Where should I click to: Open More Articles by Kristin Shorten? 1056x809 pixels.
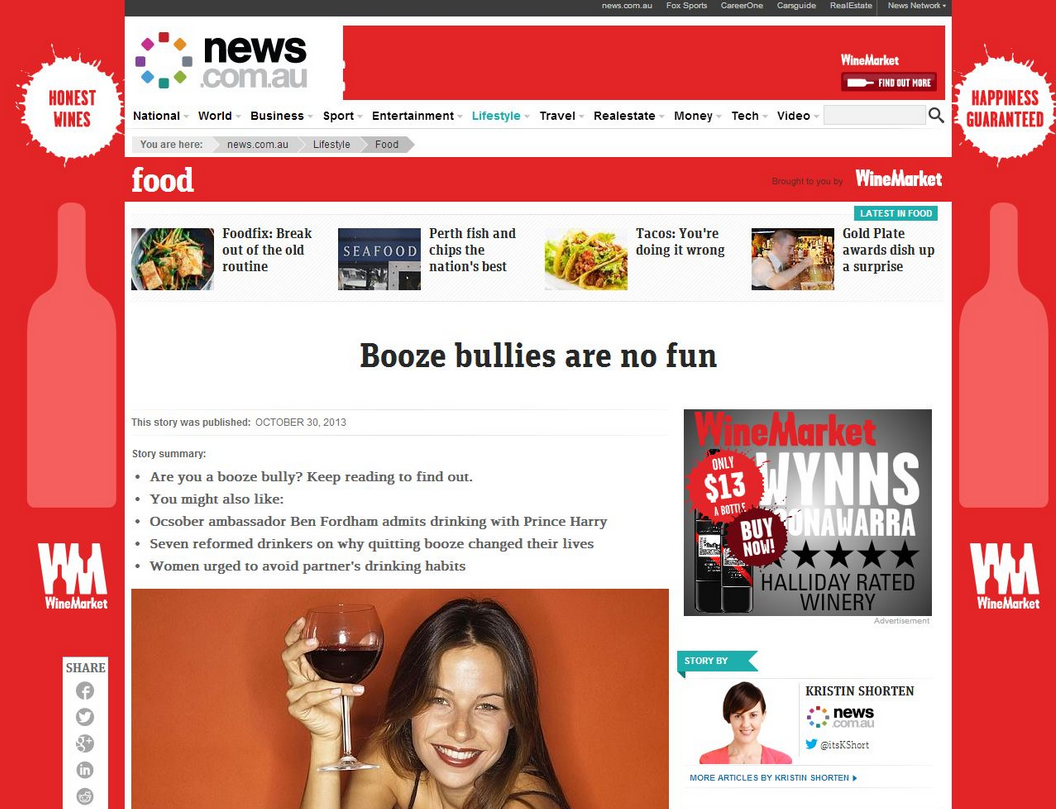tap(773, 778)
